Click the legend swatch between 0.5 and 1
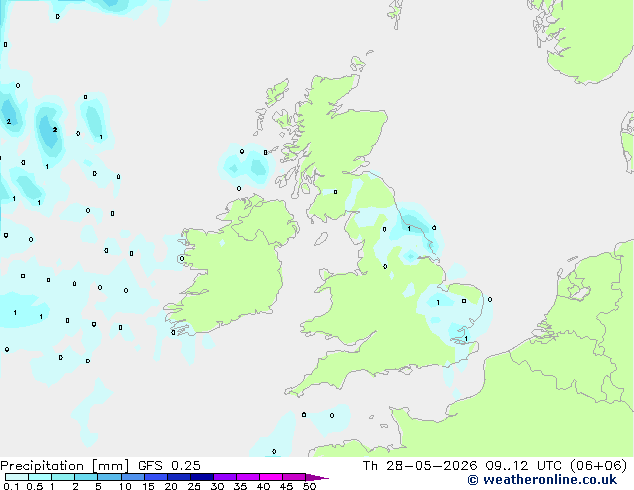The image size is (634, 490). click(x=40, y=477)
